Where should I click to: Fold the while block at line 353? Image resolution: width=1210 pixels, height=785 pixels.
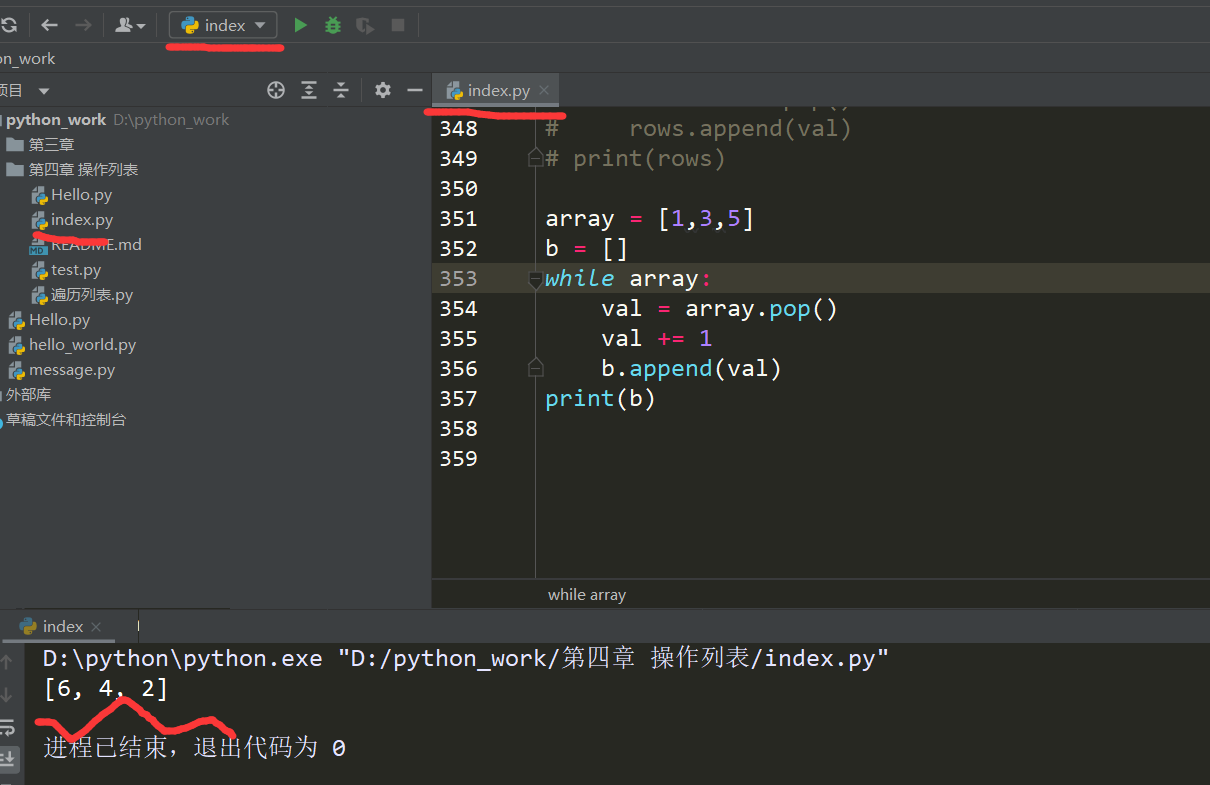[x=535, y=279]
